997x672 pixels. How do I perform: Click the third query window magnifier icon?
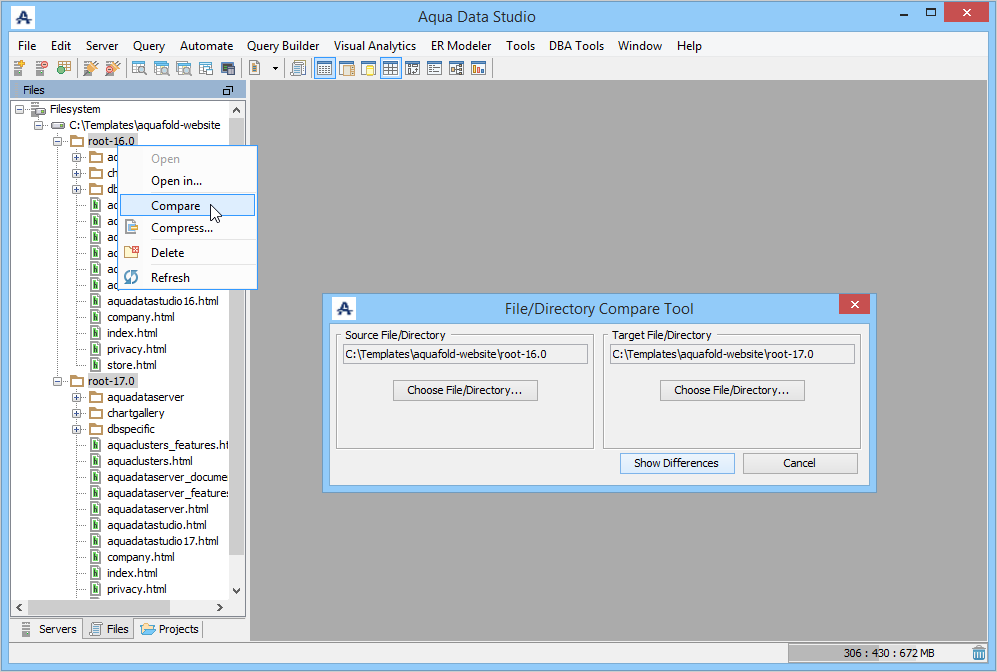tap(184, 68)
